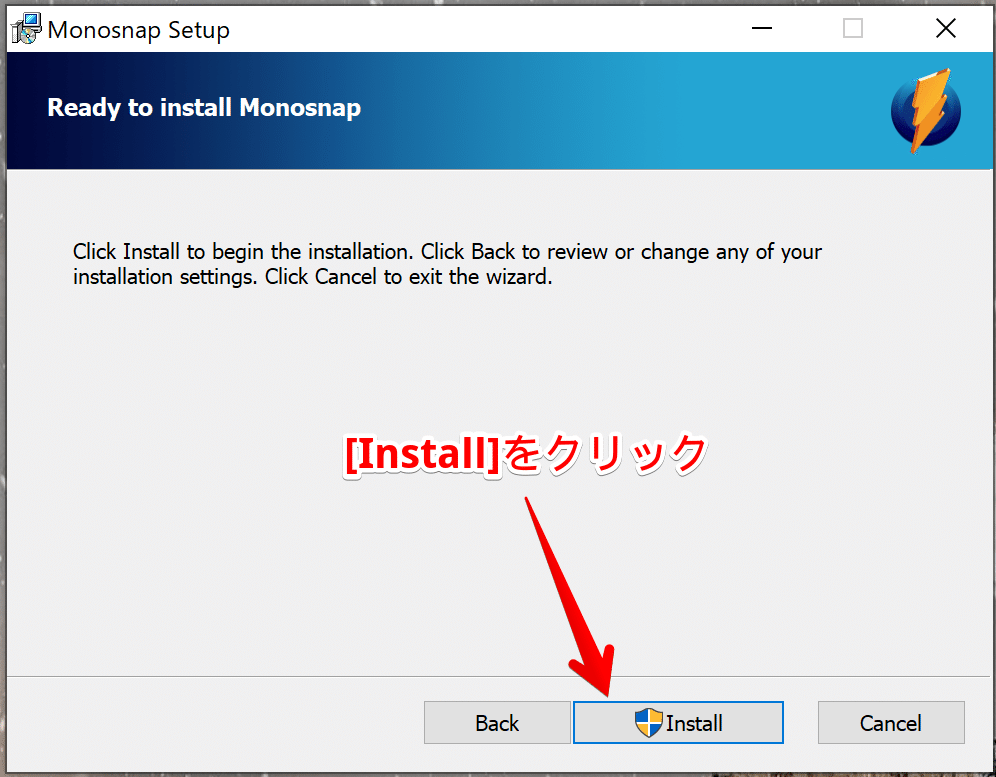Screen dimensions: 996x777
Task: Click the red [Install]をクリック annotation text
Action: click(526, 454)
